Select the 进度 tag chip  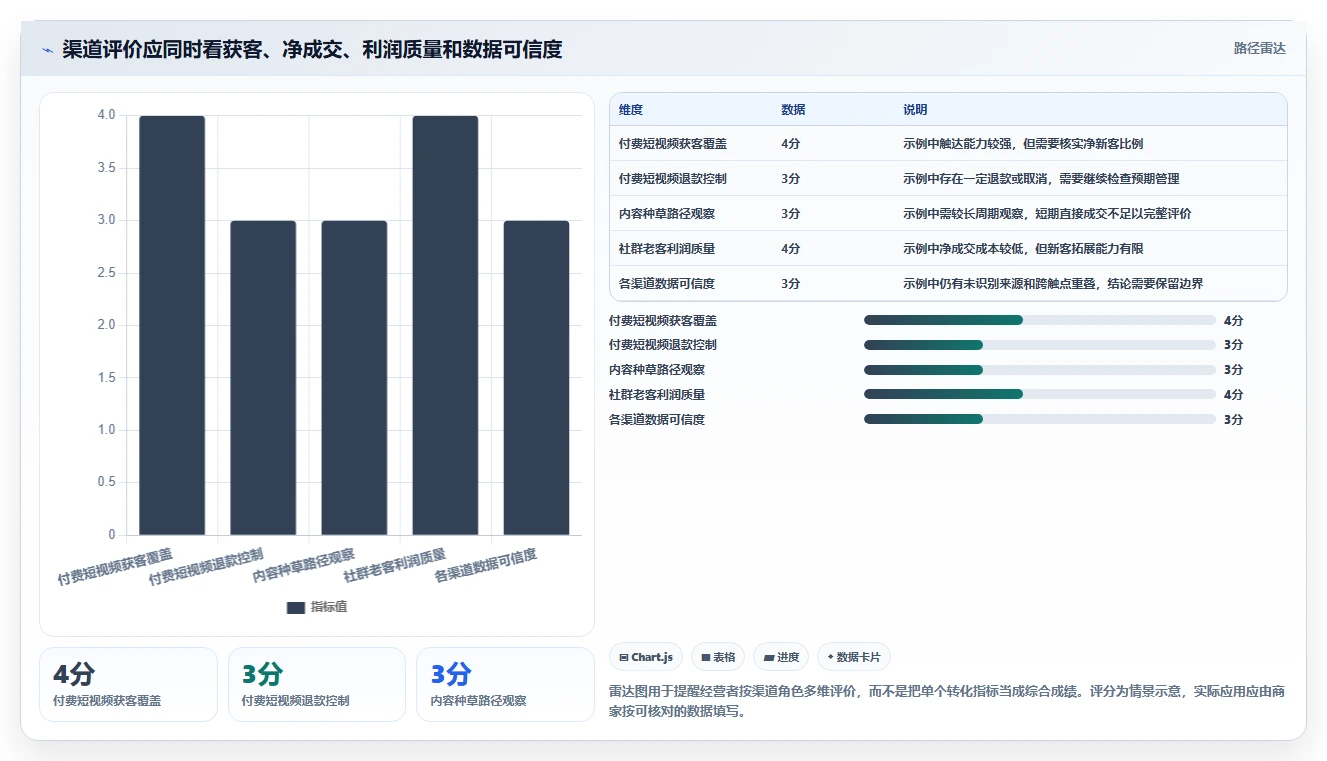(x=781, y=657)
